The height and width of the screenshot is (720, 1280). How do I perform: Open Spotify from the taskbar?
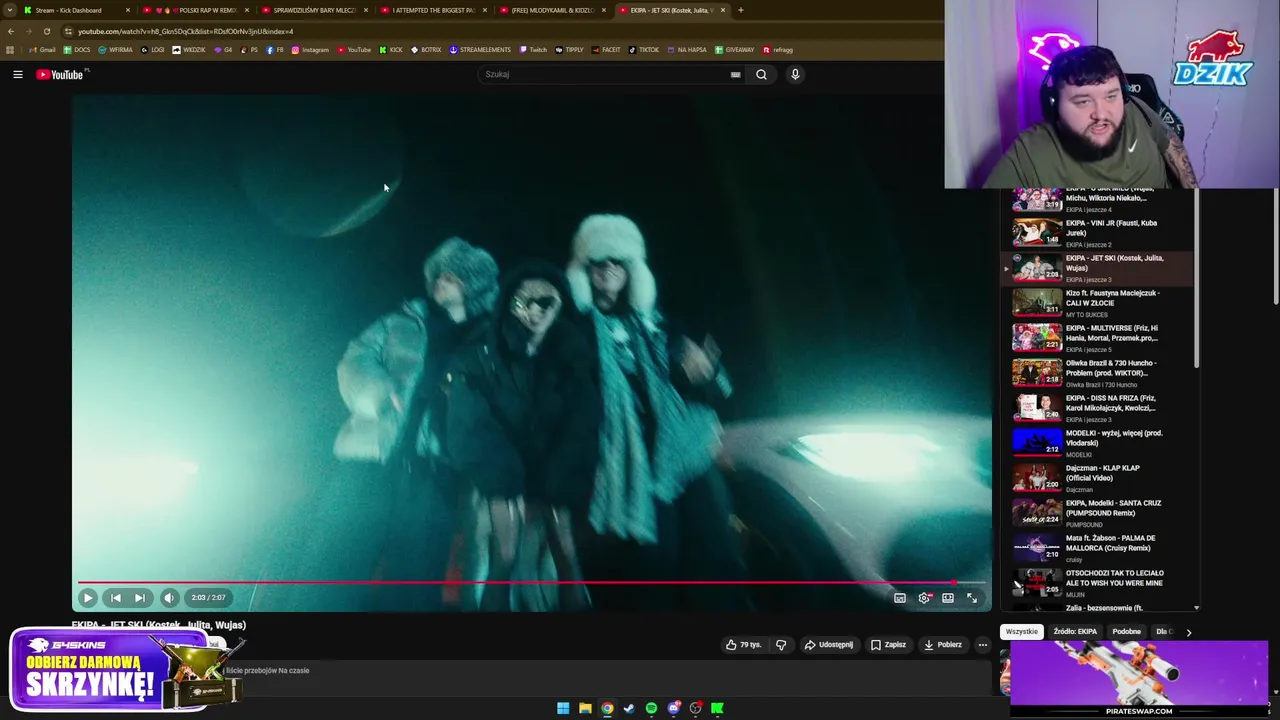coord(651,708)
